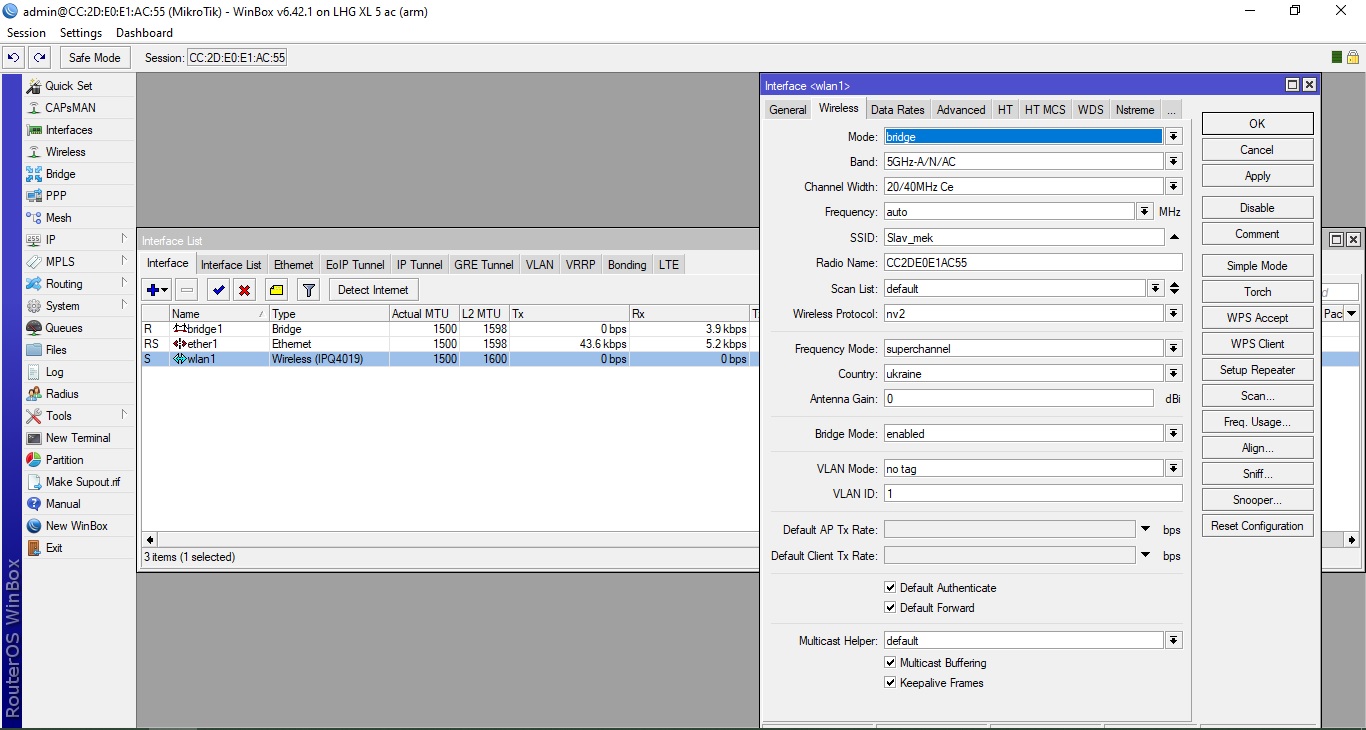1366x730 pixels.
Task: Click Make Supout.rif in sidebar
Action: coord(83,482)
